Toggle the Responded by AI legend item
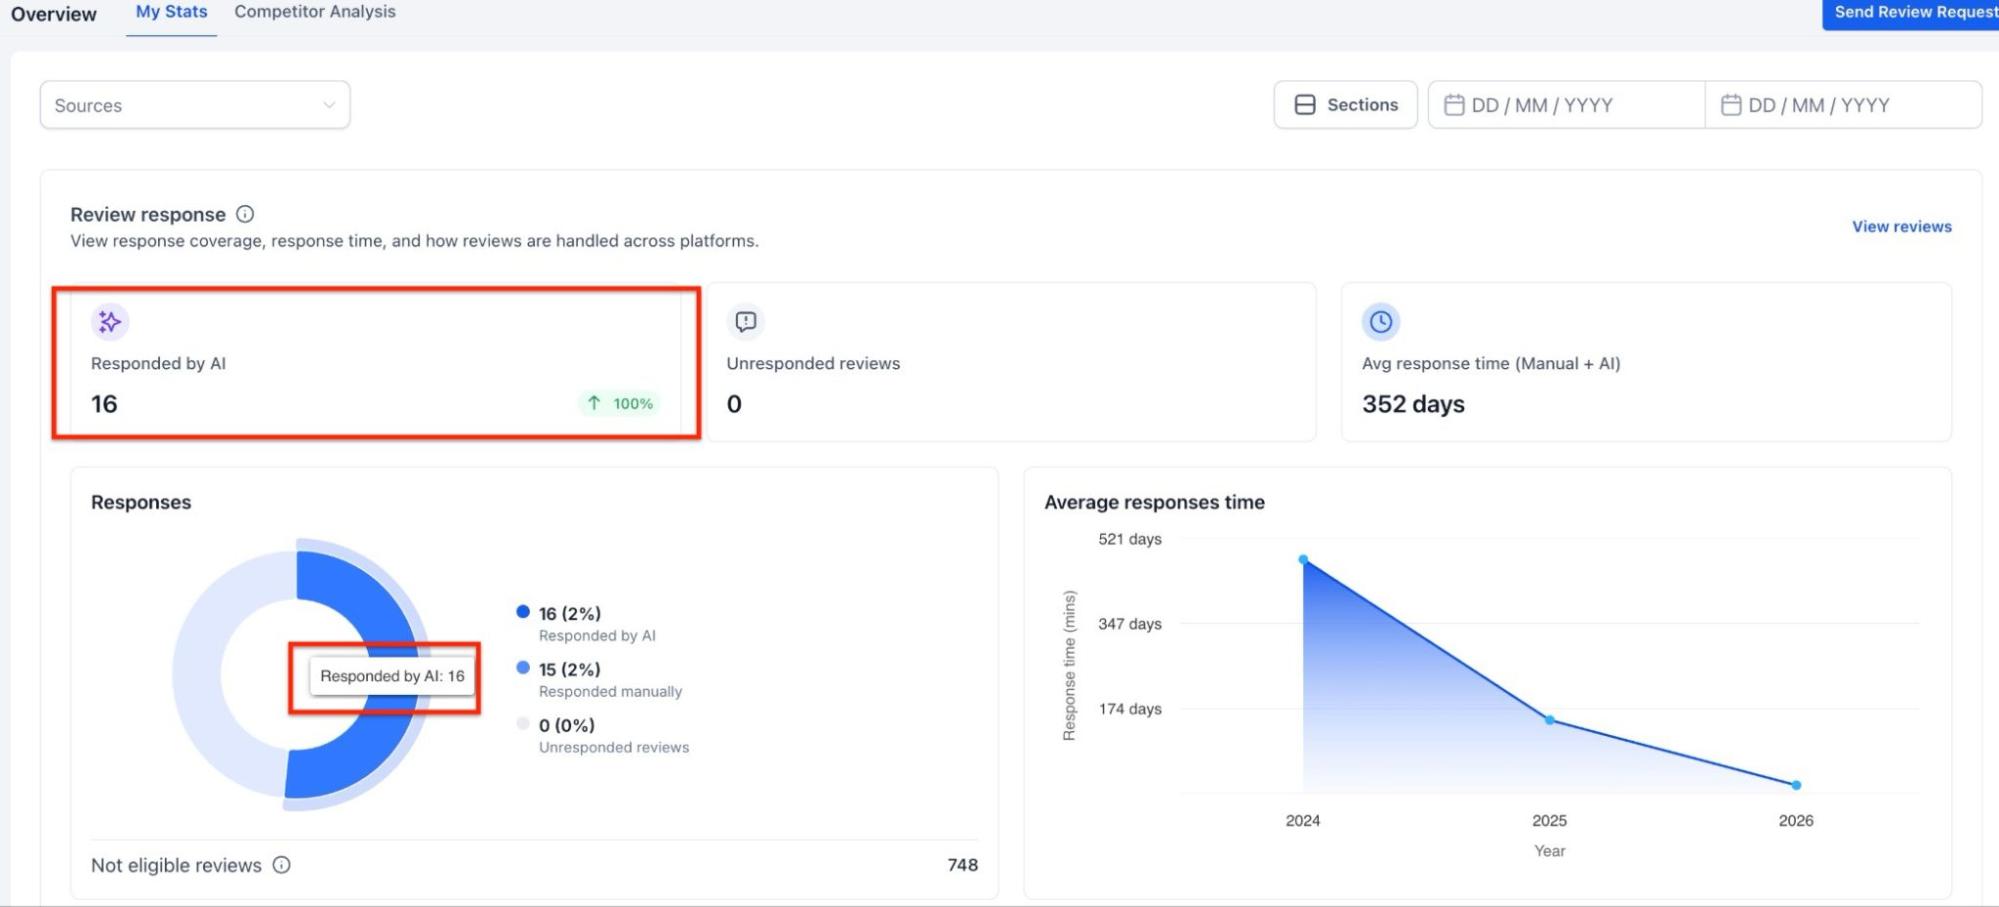This screenshot has height=907, width=1999. pos(585,623)
